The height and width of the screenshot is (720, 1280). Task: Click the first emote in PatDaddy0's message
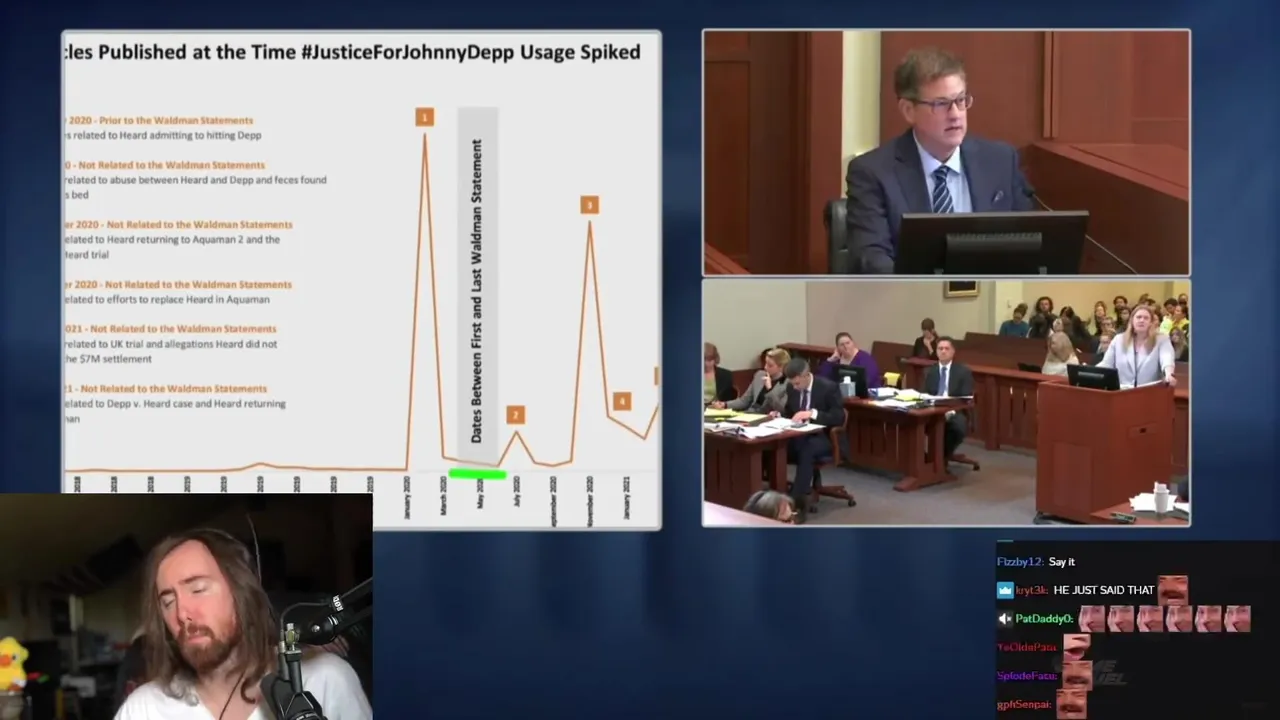coord(1092,618)
